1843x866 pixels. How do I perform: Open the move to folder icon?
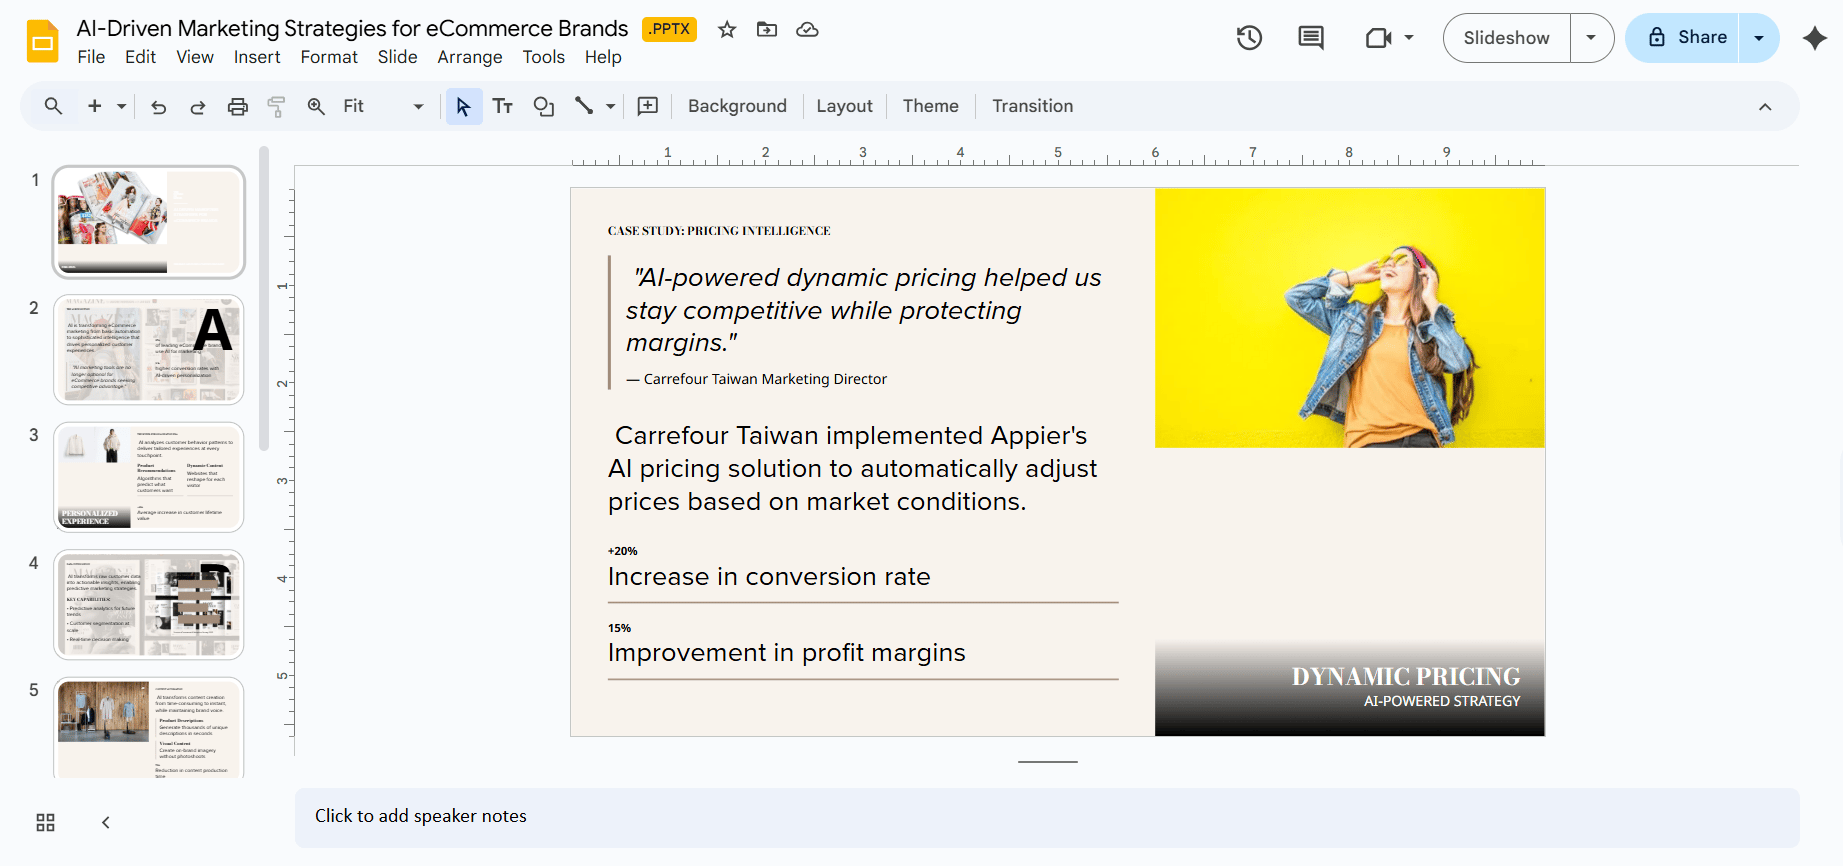pos(767,30)
